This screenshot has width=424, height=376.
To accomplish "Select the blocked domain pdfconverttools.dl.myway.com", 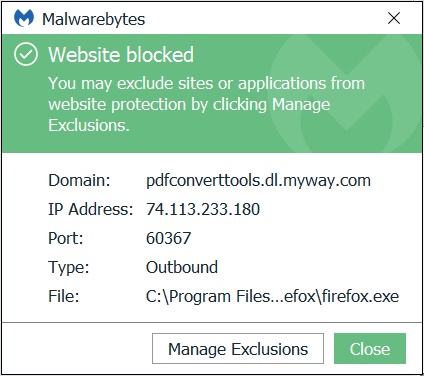I will click(x=258, y=180).
